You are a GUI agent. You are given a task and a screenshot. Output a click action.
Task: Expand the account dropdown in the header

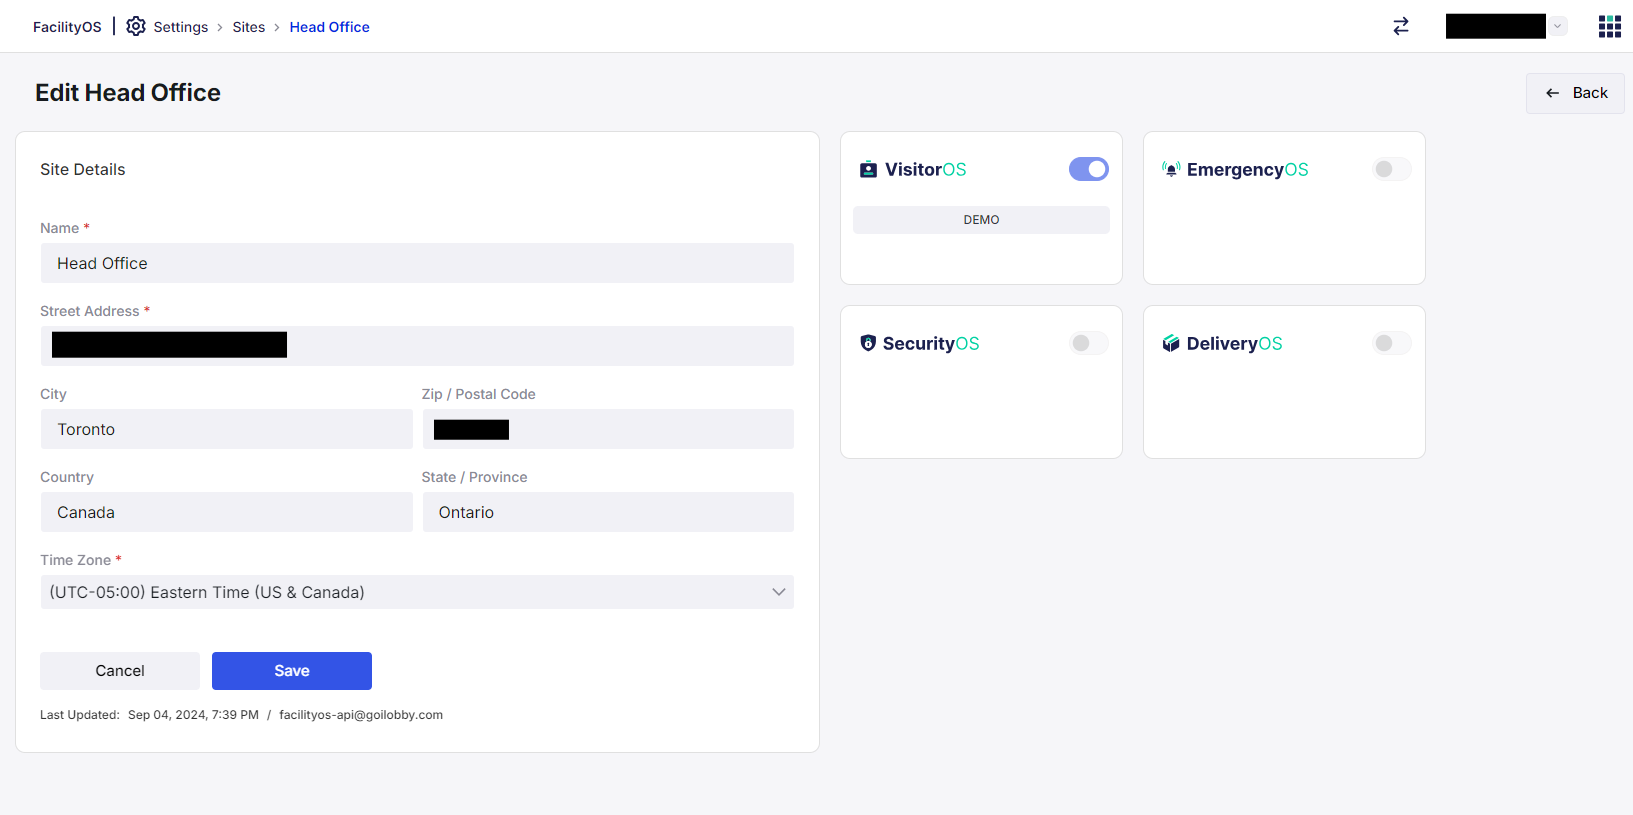pos(1558,26)
